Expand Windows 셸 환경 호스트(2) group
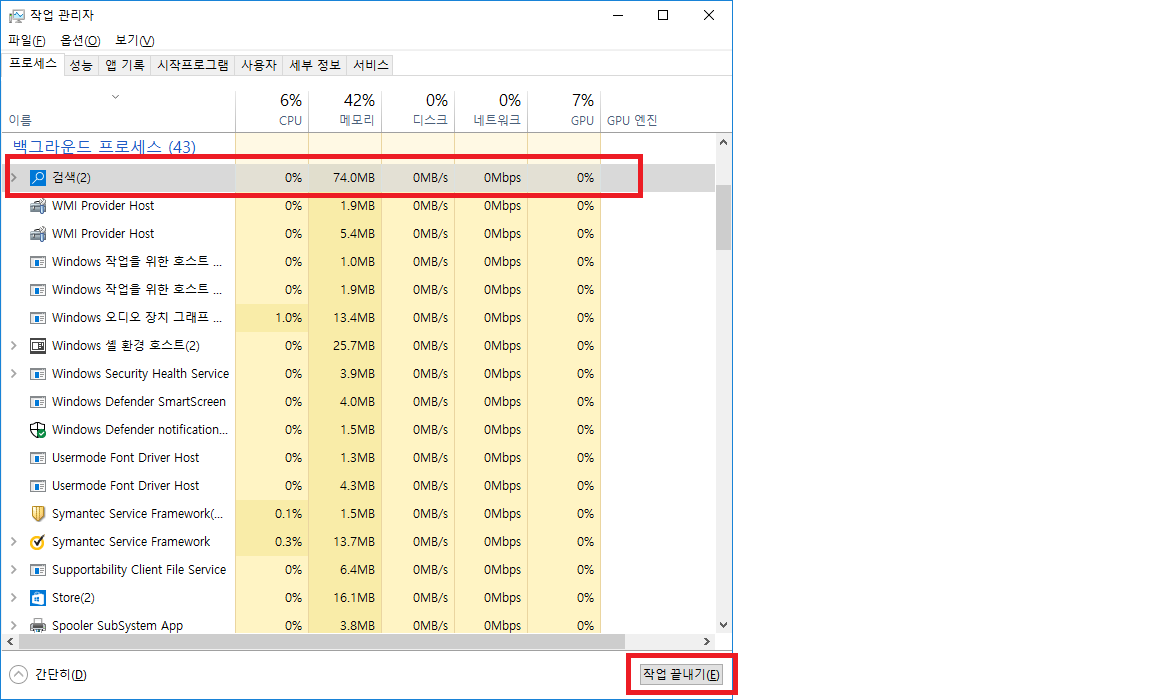This screenshot has height=700, width=1152. click(13, 346)
